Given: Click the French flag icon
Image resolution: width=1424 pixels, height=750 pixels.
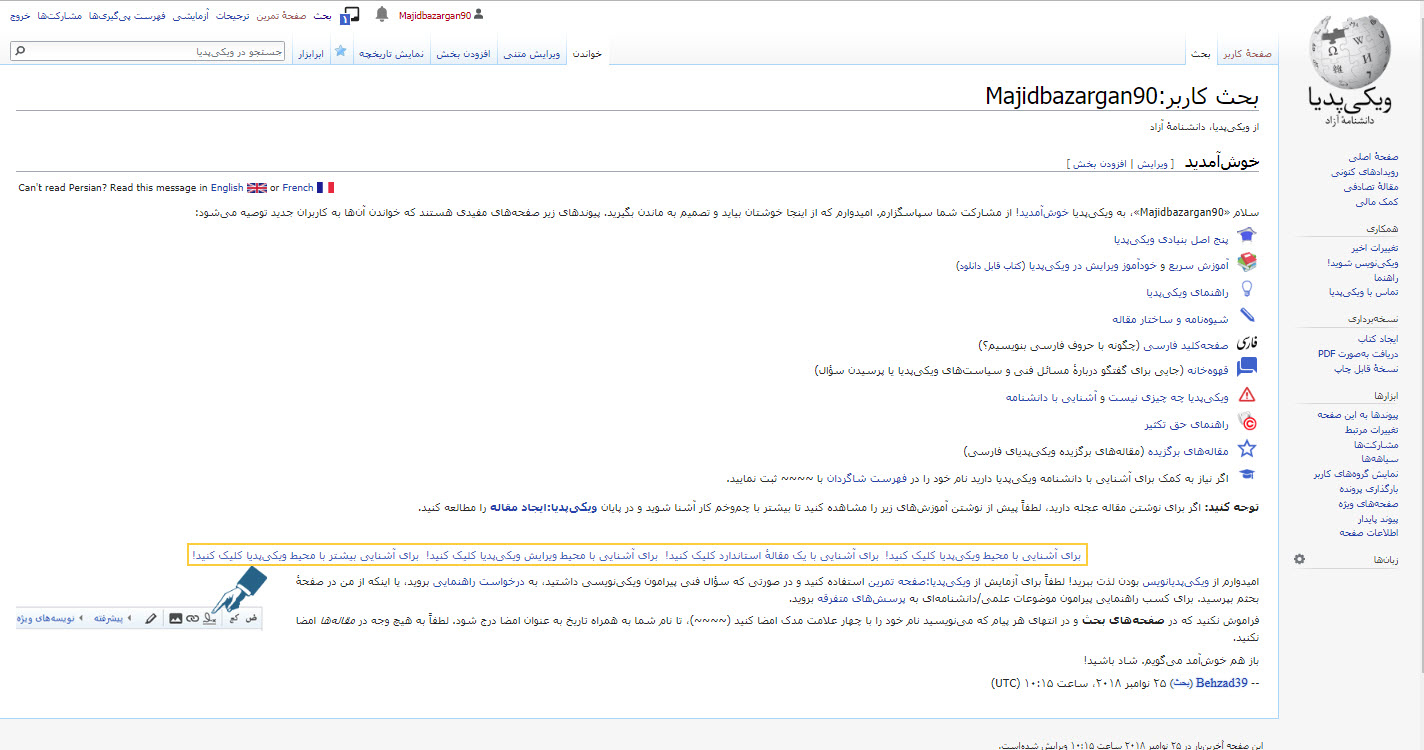Looking at the screenshot, I should pos(325,187).
